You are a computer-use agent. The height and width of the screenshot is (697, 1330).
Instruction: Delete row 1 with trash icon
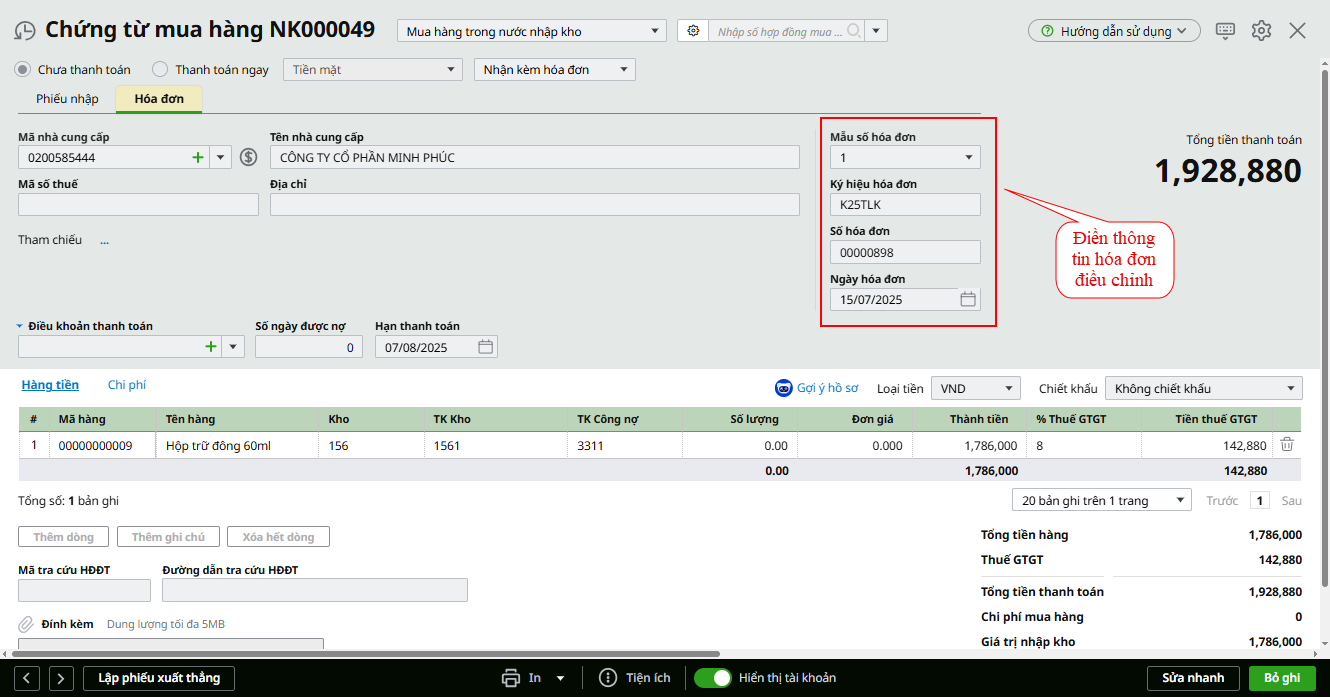(x=1287, y=445)
